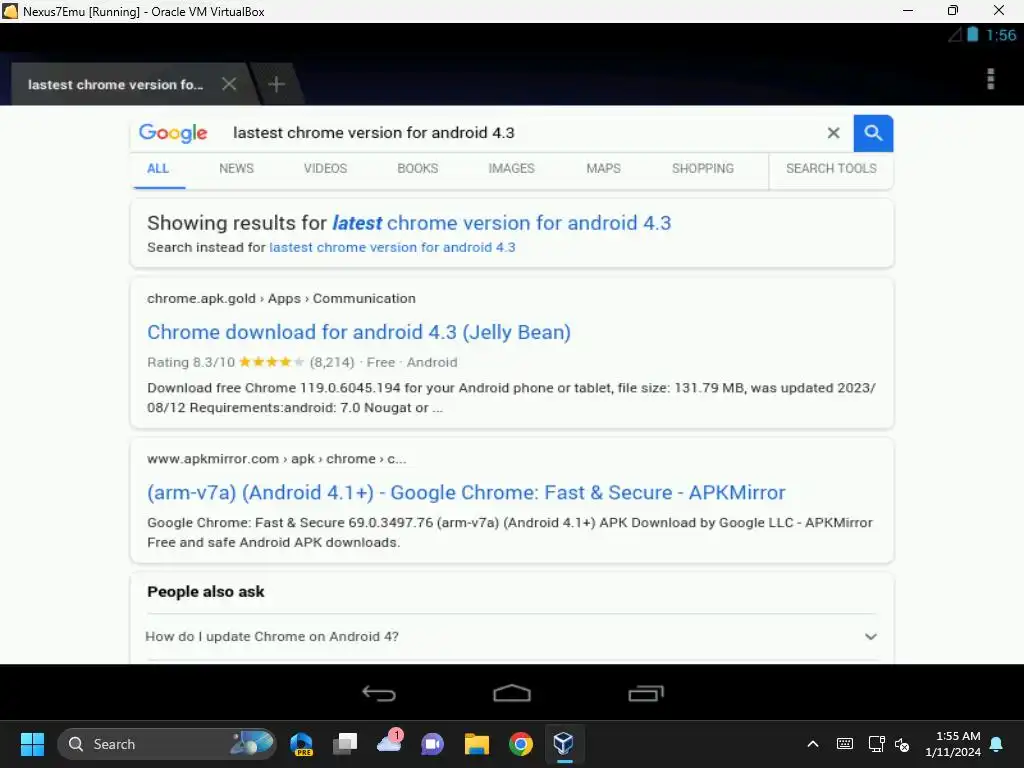Viewport: 1024px width, 768px height.
Task: Open Task View from the taskbar
Action: [345, 744]
